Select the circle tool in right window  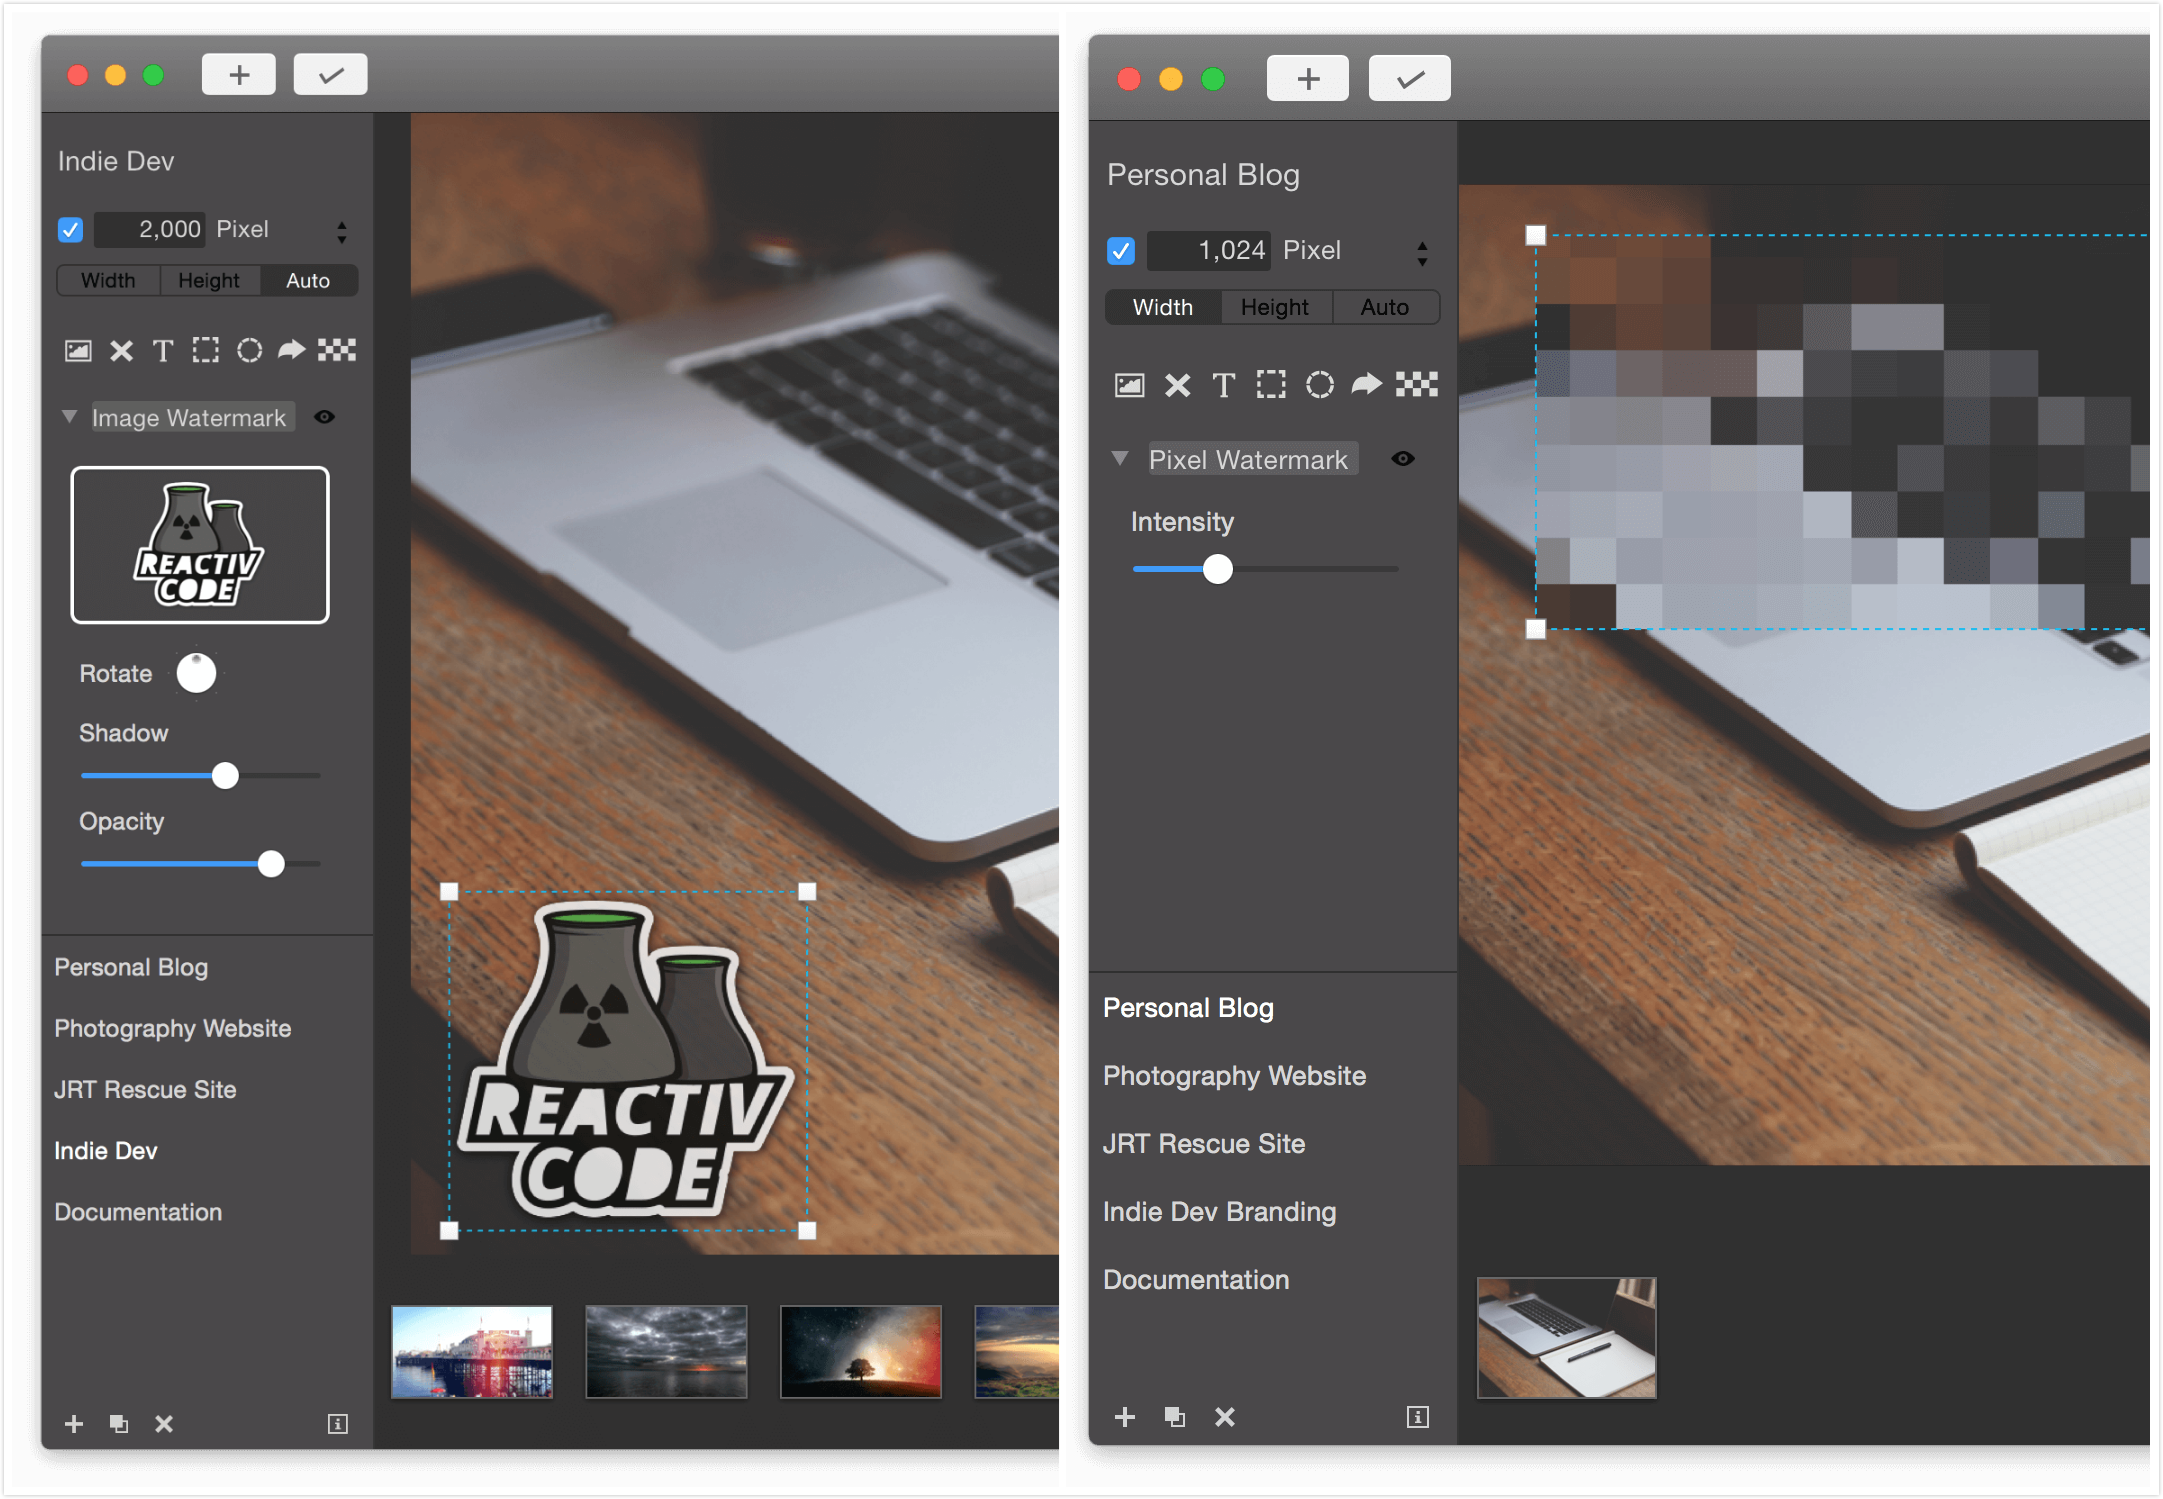click(x=1320, y=385)
